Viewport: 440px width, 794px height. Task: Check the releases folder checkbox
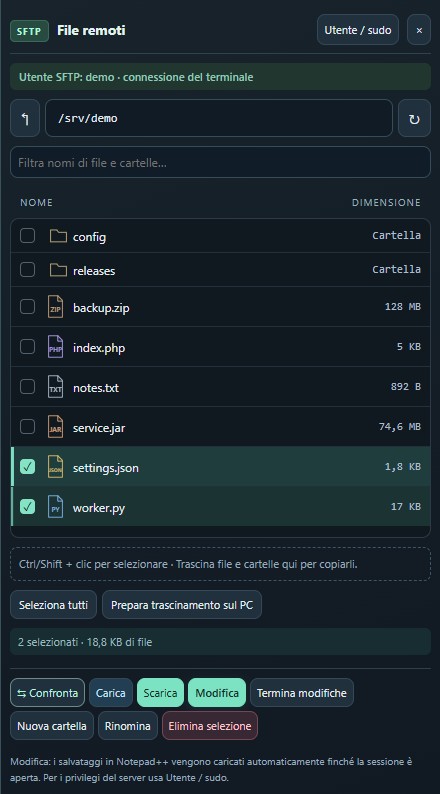(27, 269)
